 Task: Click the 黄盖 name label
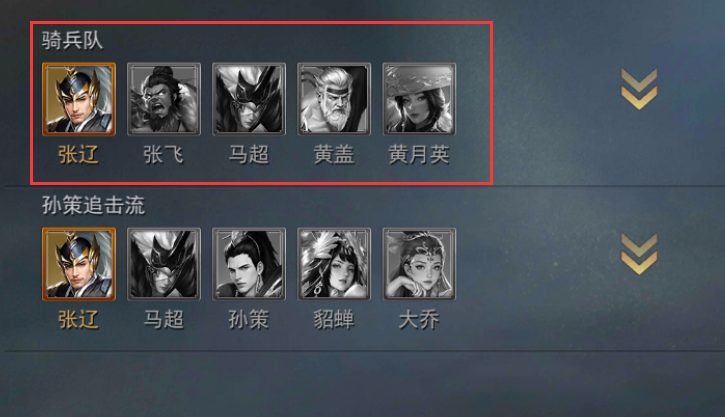point(334,154)
